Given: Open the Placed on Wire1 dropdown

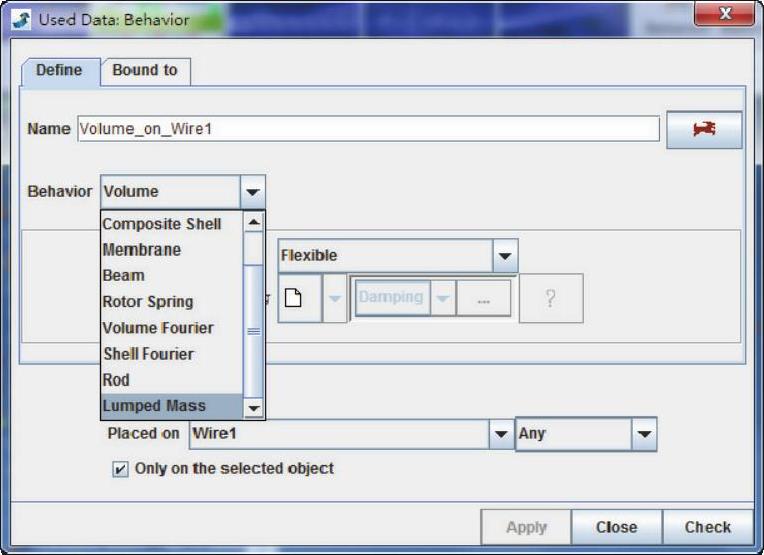Looking at the screenshot, I should (x=501, y=434).
